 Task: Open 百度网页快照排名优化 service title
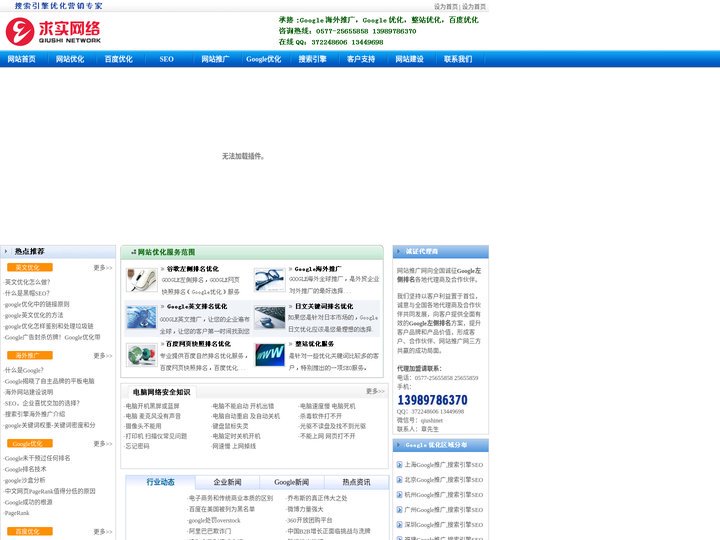coord(198,344)
